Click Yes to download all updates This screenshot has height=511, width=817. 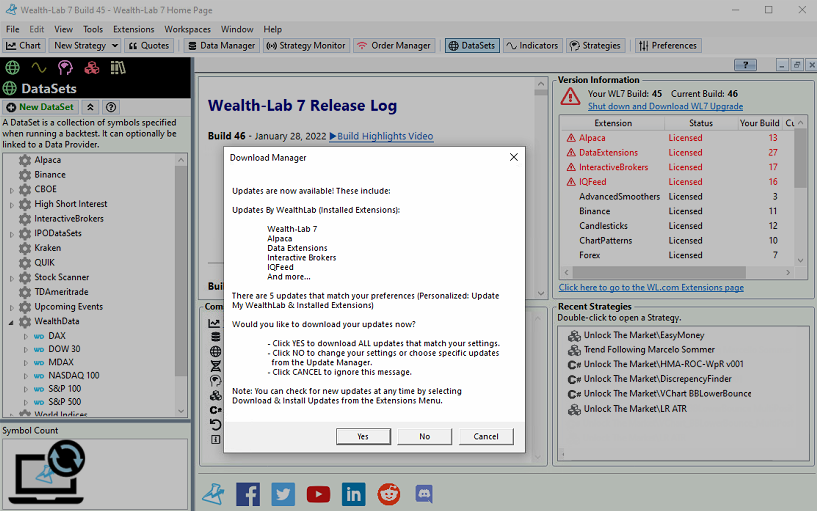pos(363,436)
